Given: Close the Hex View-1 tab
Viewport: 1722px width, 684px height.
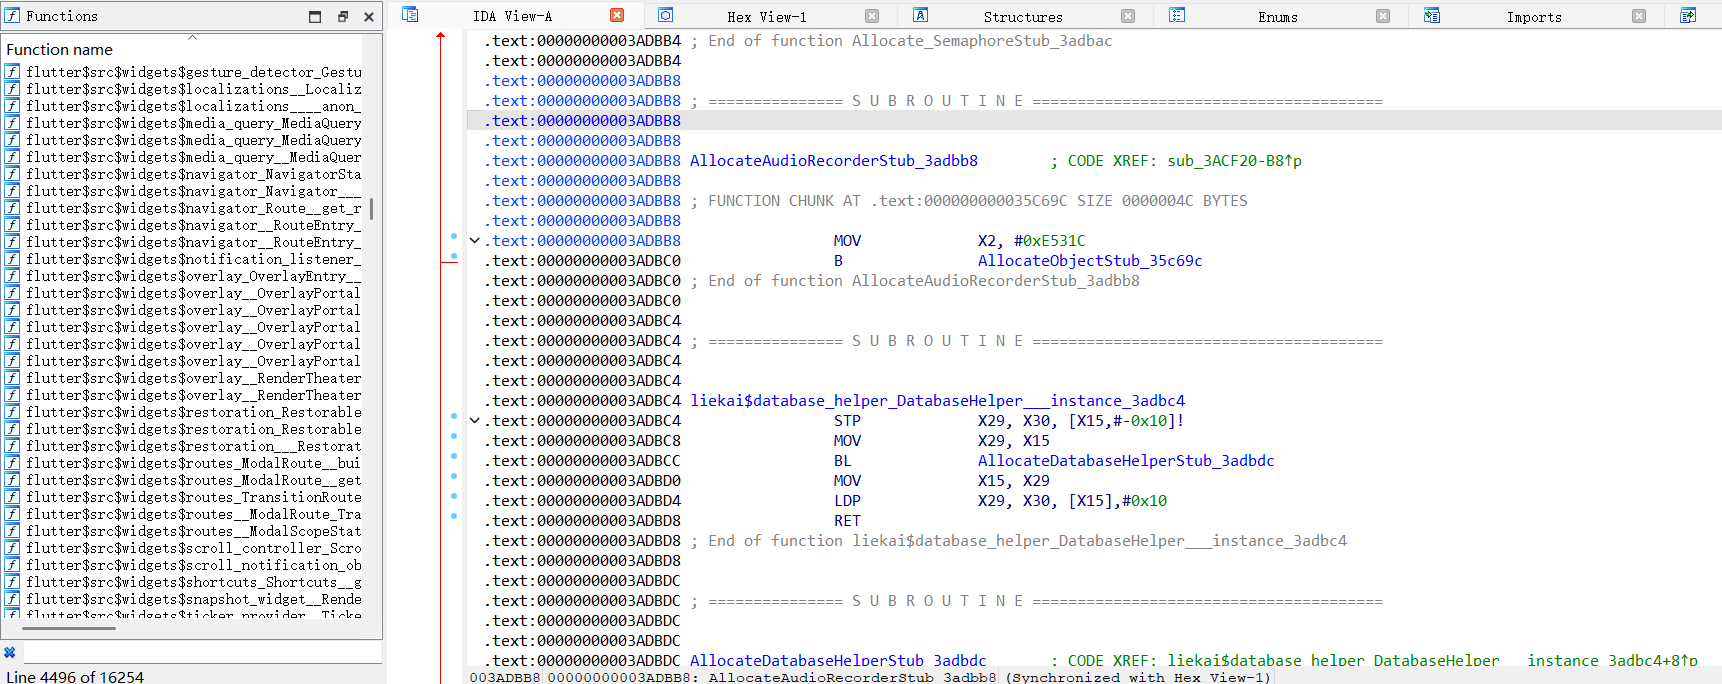Looking at the screenshot, I should coord(872,16).
